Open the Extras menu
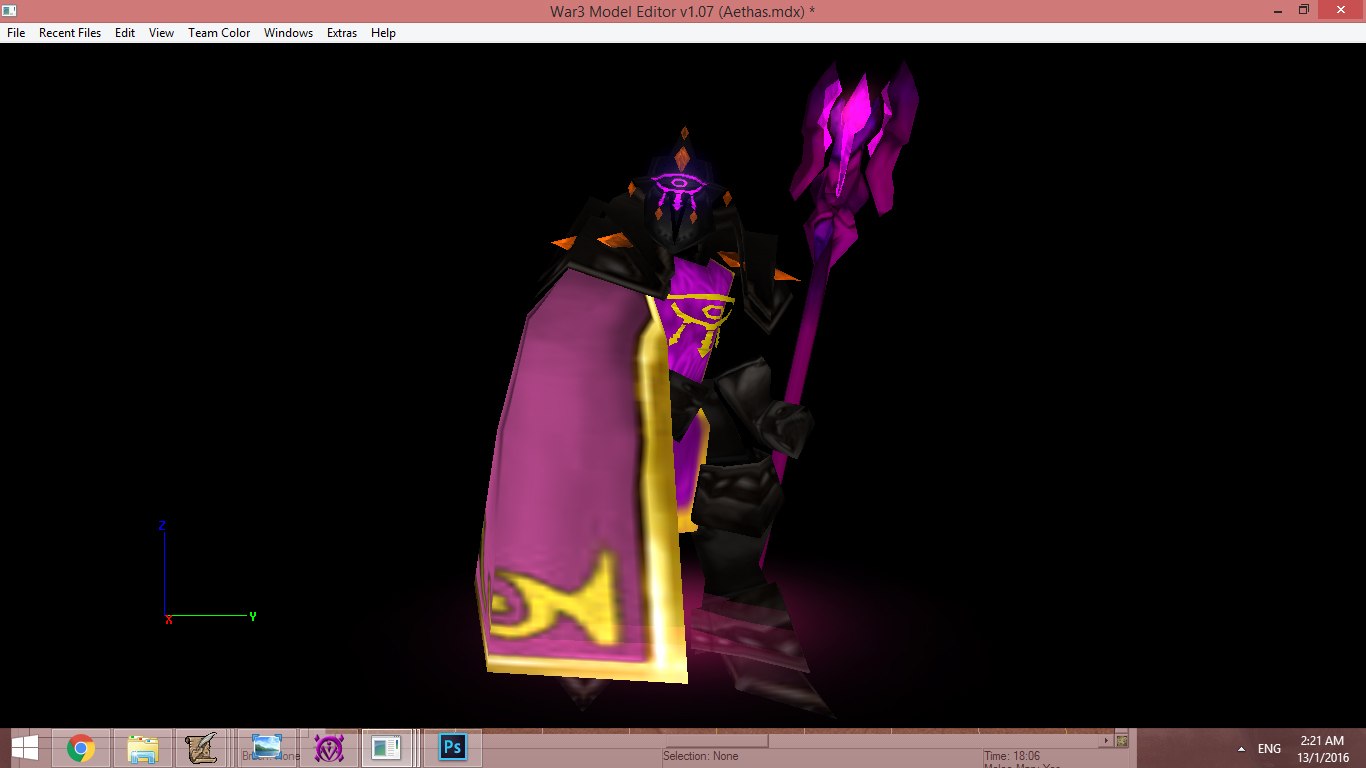 coord(342,33)
